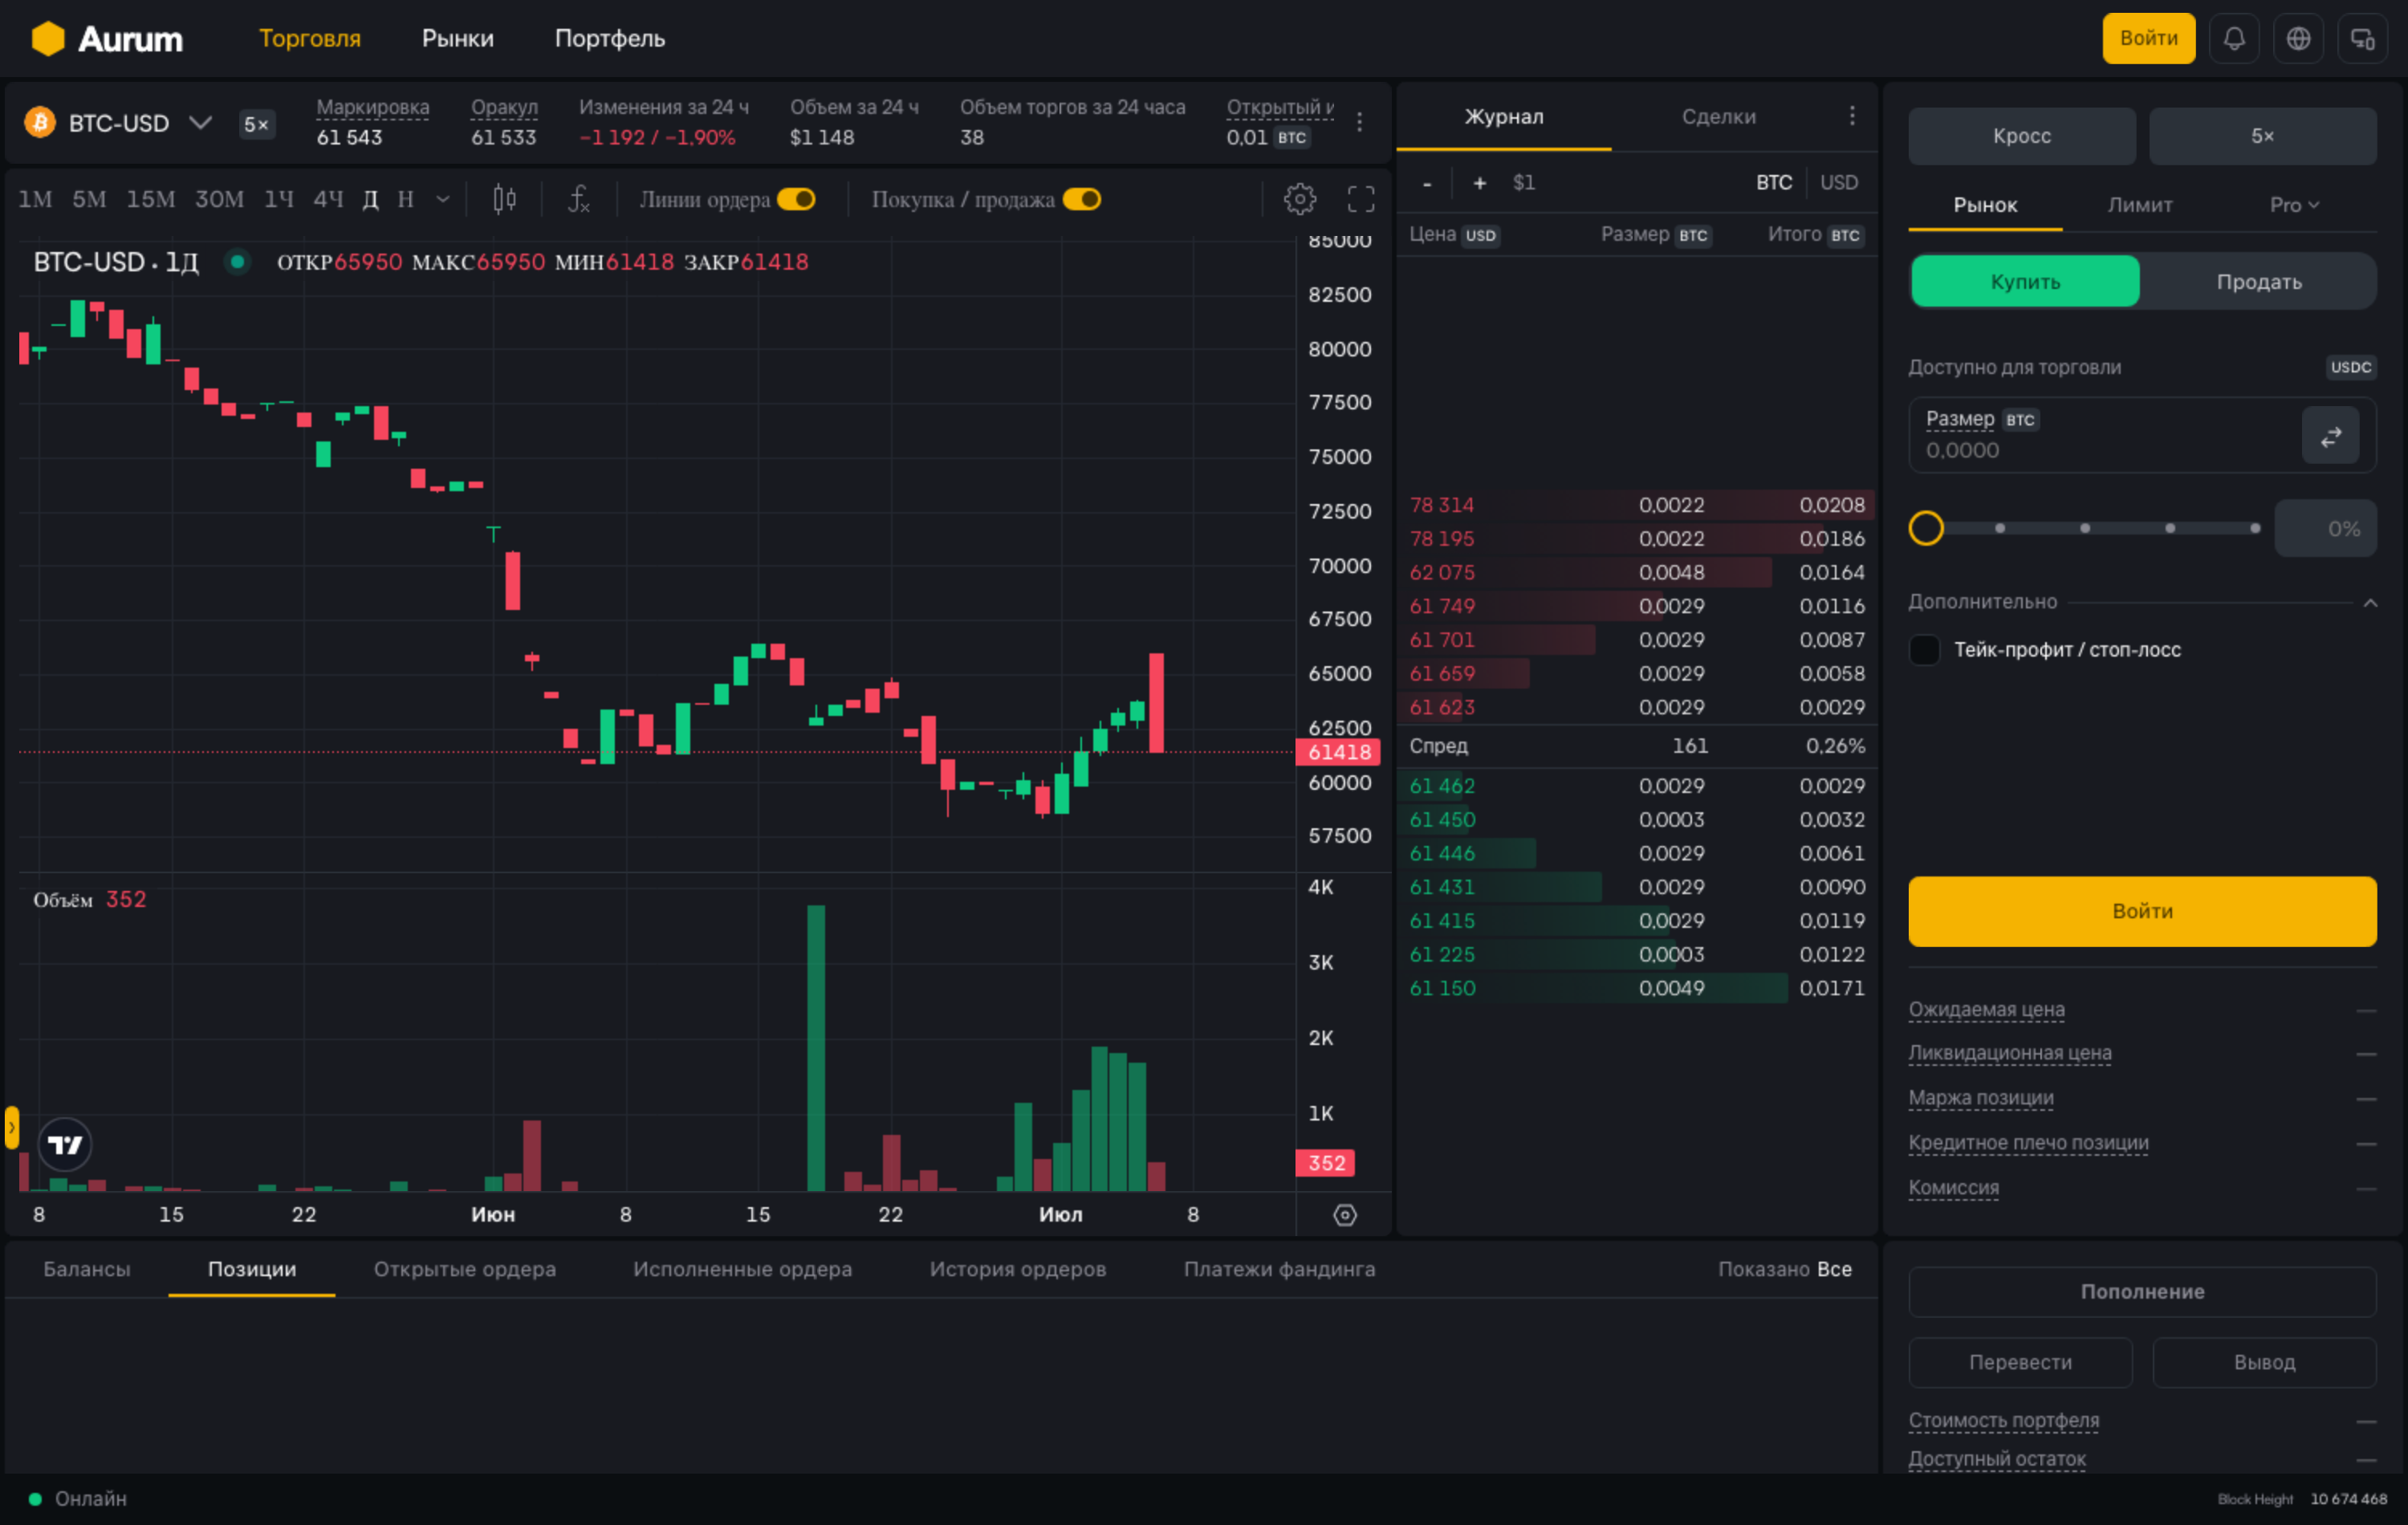Click Перевести button

coord(2019,1362)
